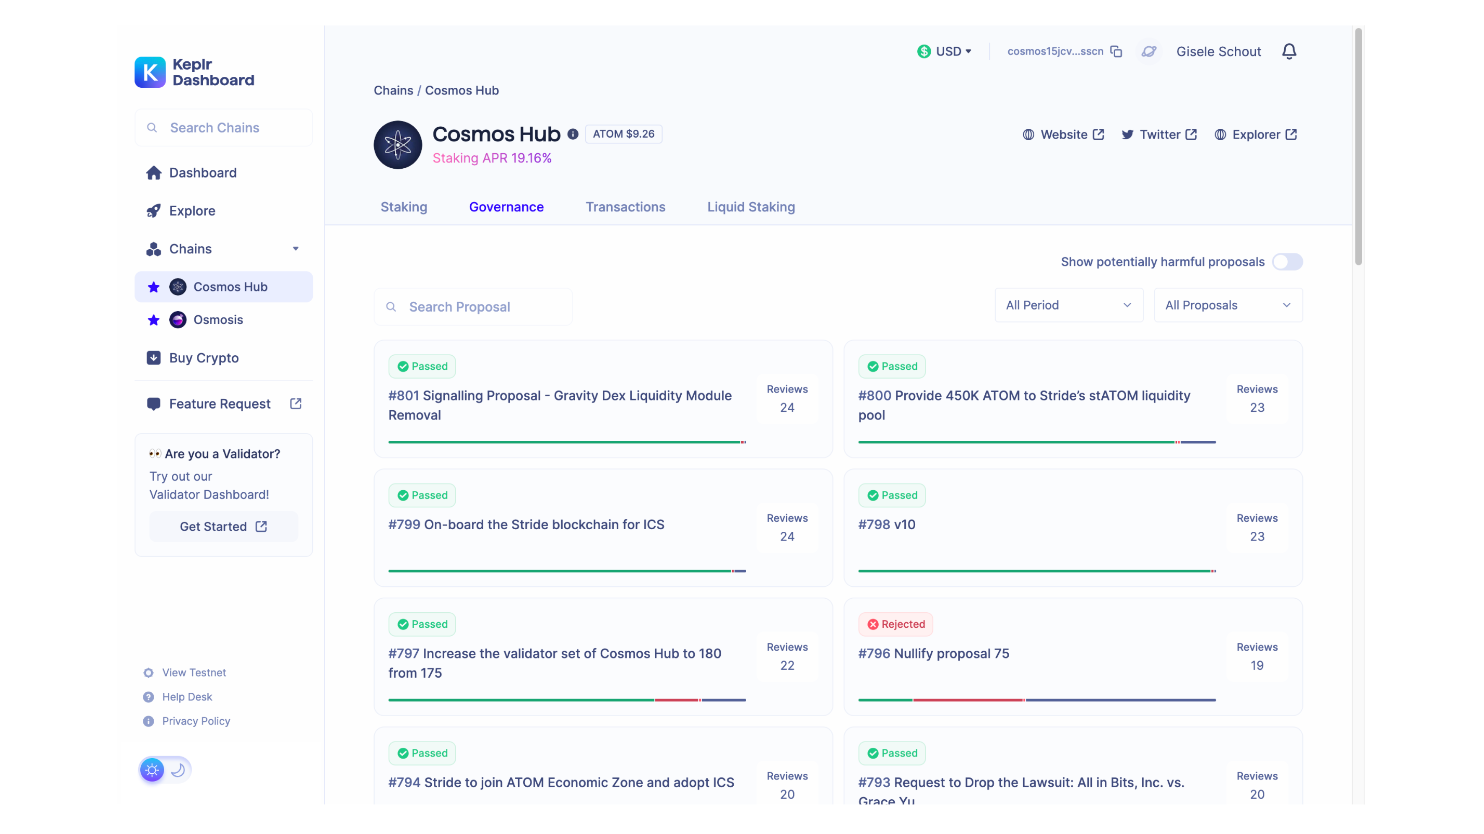Open the Twitter link
1484x834 pixels.
(x=1159, y=135)
